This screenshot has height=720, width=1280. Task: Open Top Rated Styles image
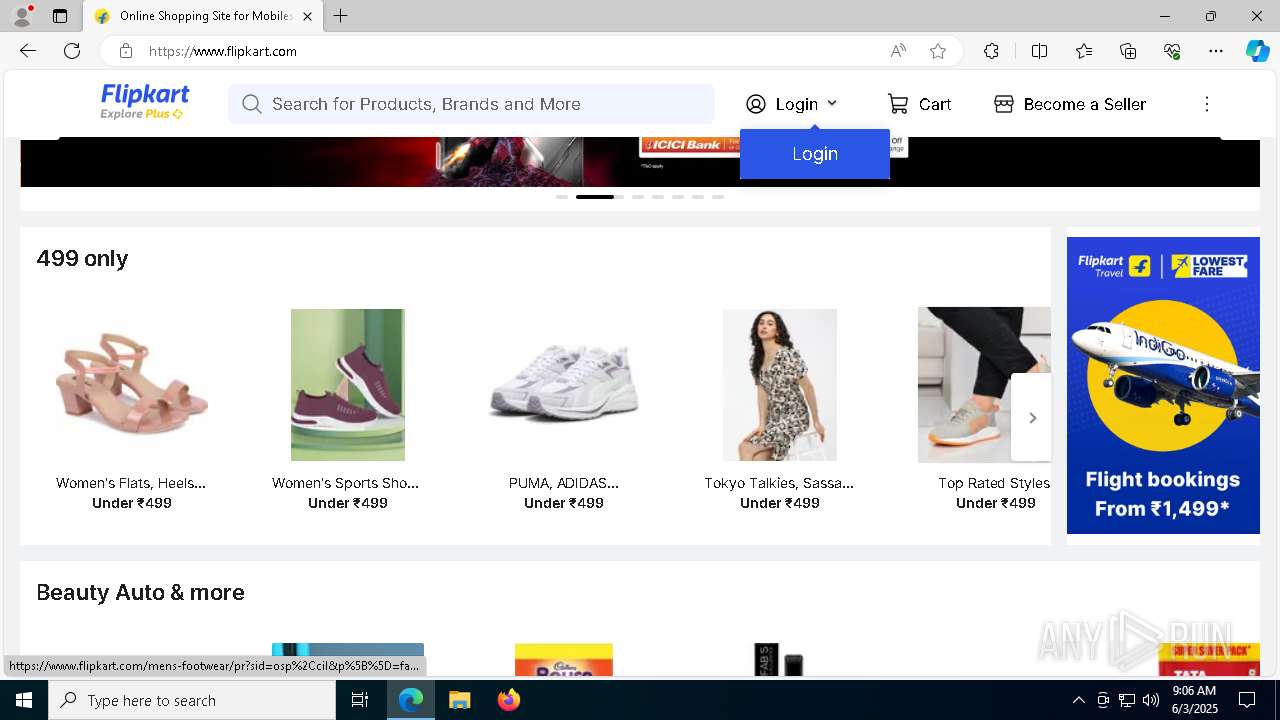(x=984, y=385)
